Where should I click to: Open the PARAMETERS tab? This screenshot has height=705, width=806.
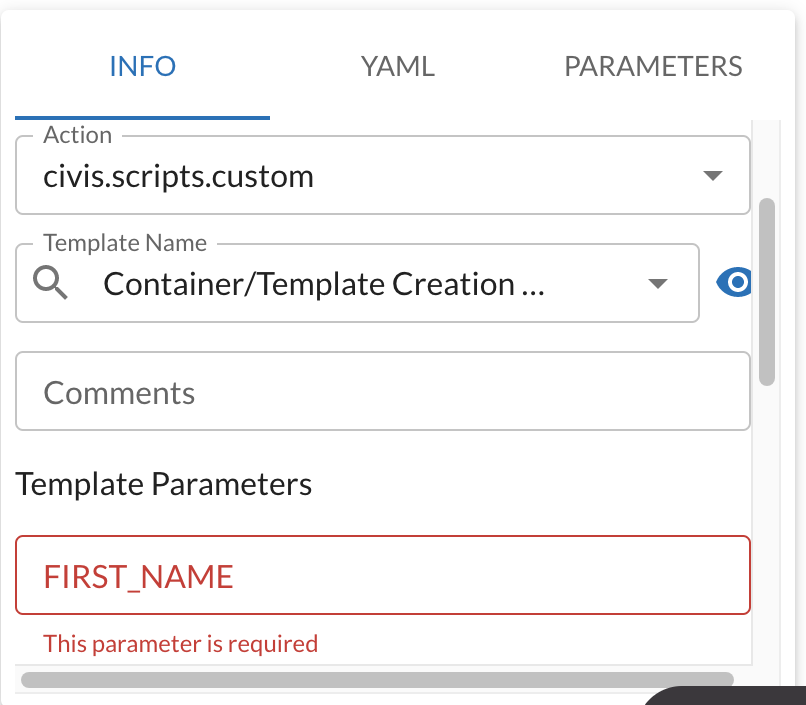click(653, 66)
